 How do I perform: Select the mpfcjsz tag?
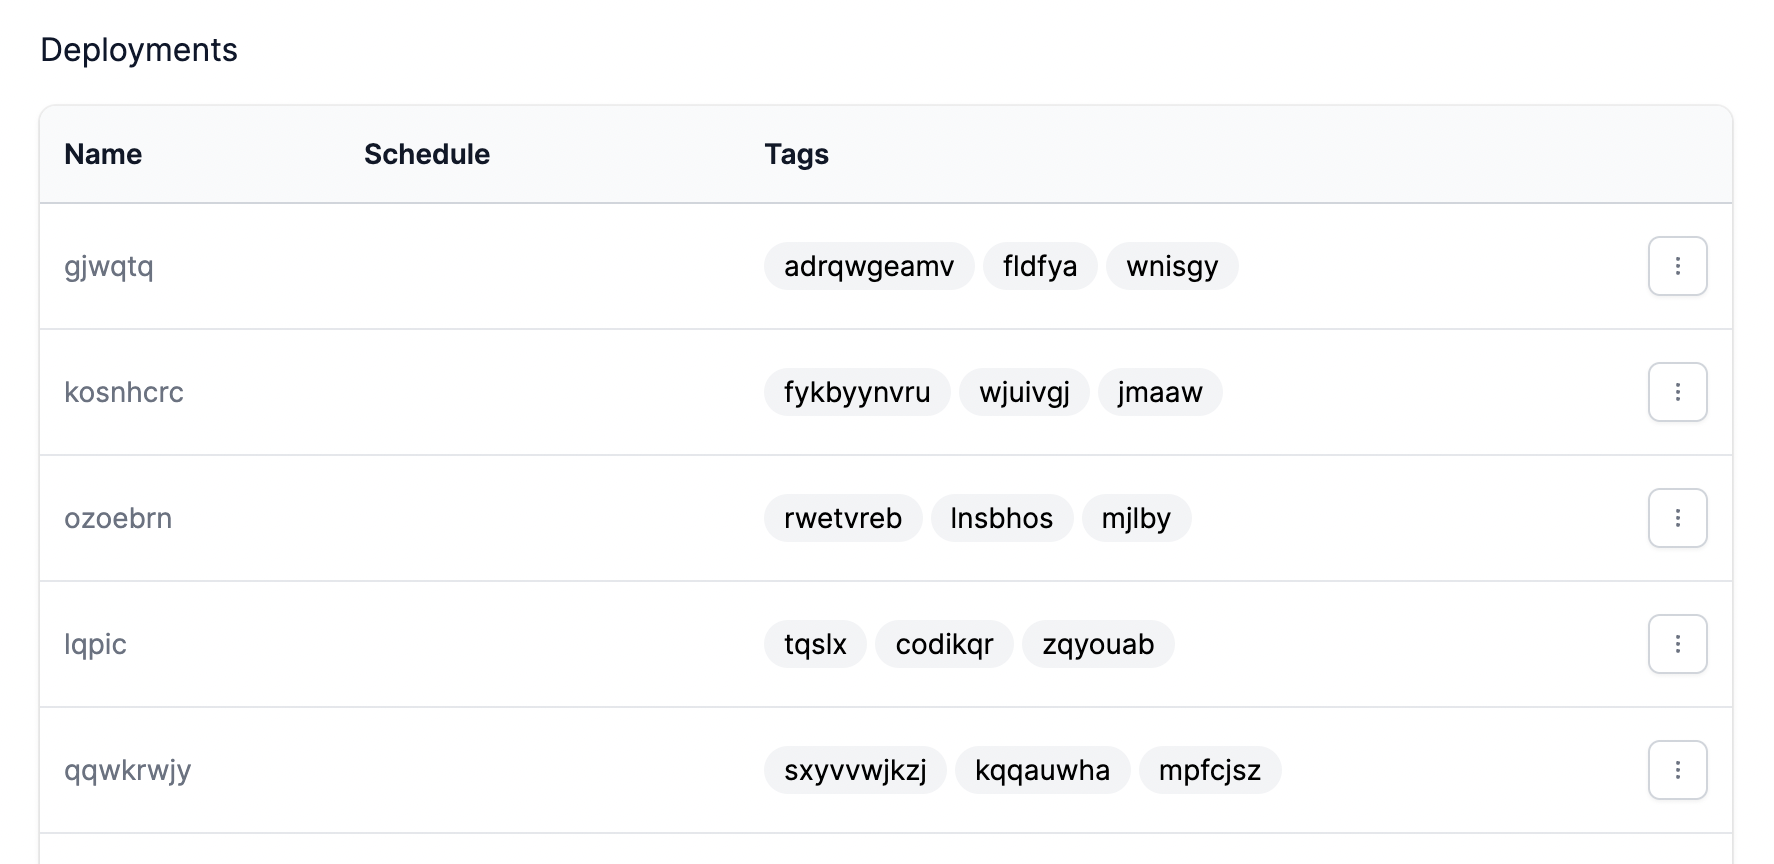[x=1210, y=770]
